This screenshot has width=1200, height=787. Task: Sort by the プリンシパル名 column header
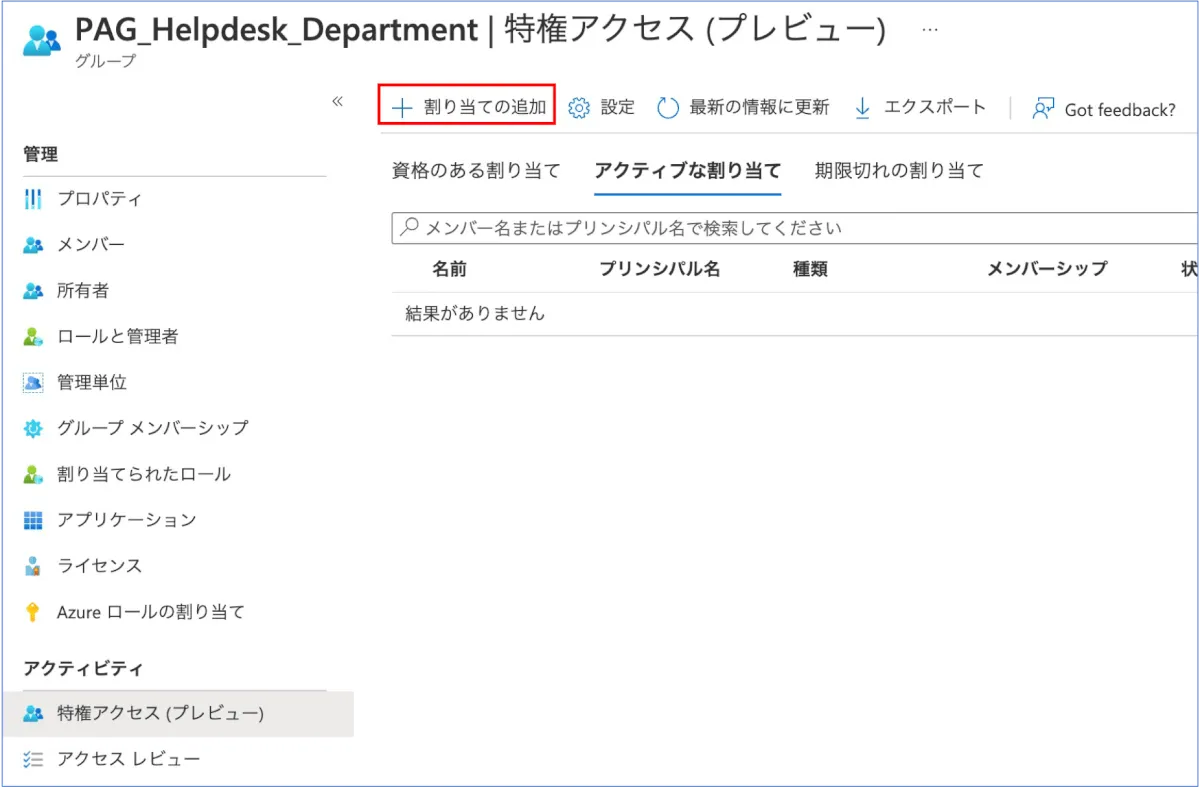tap(659, 269)
